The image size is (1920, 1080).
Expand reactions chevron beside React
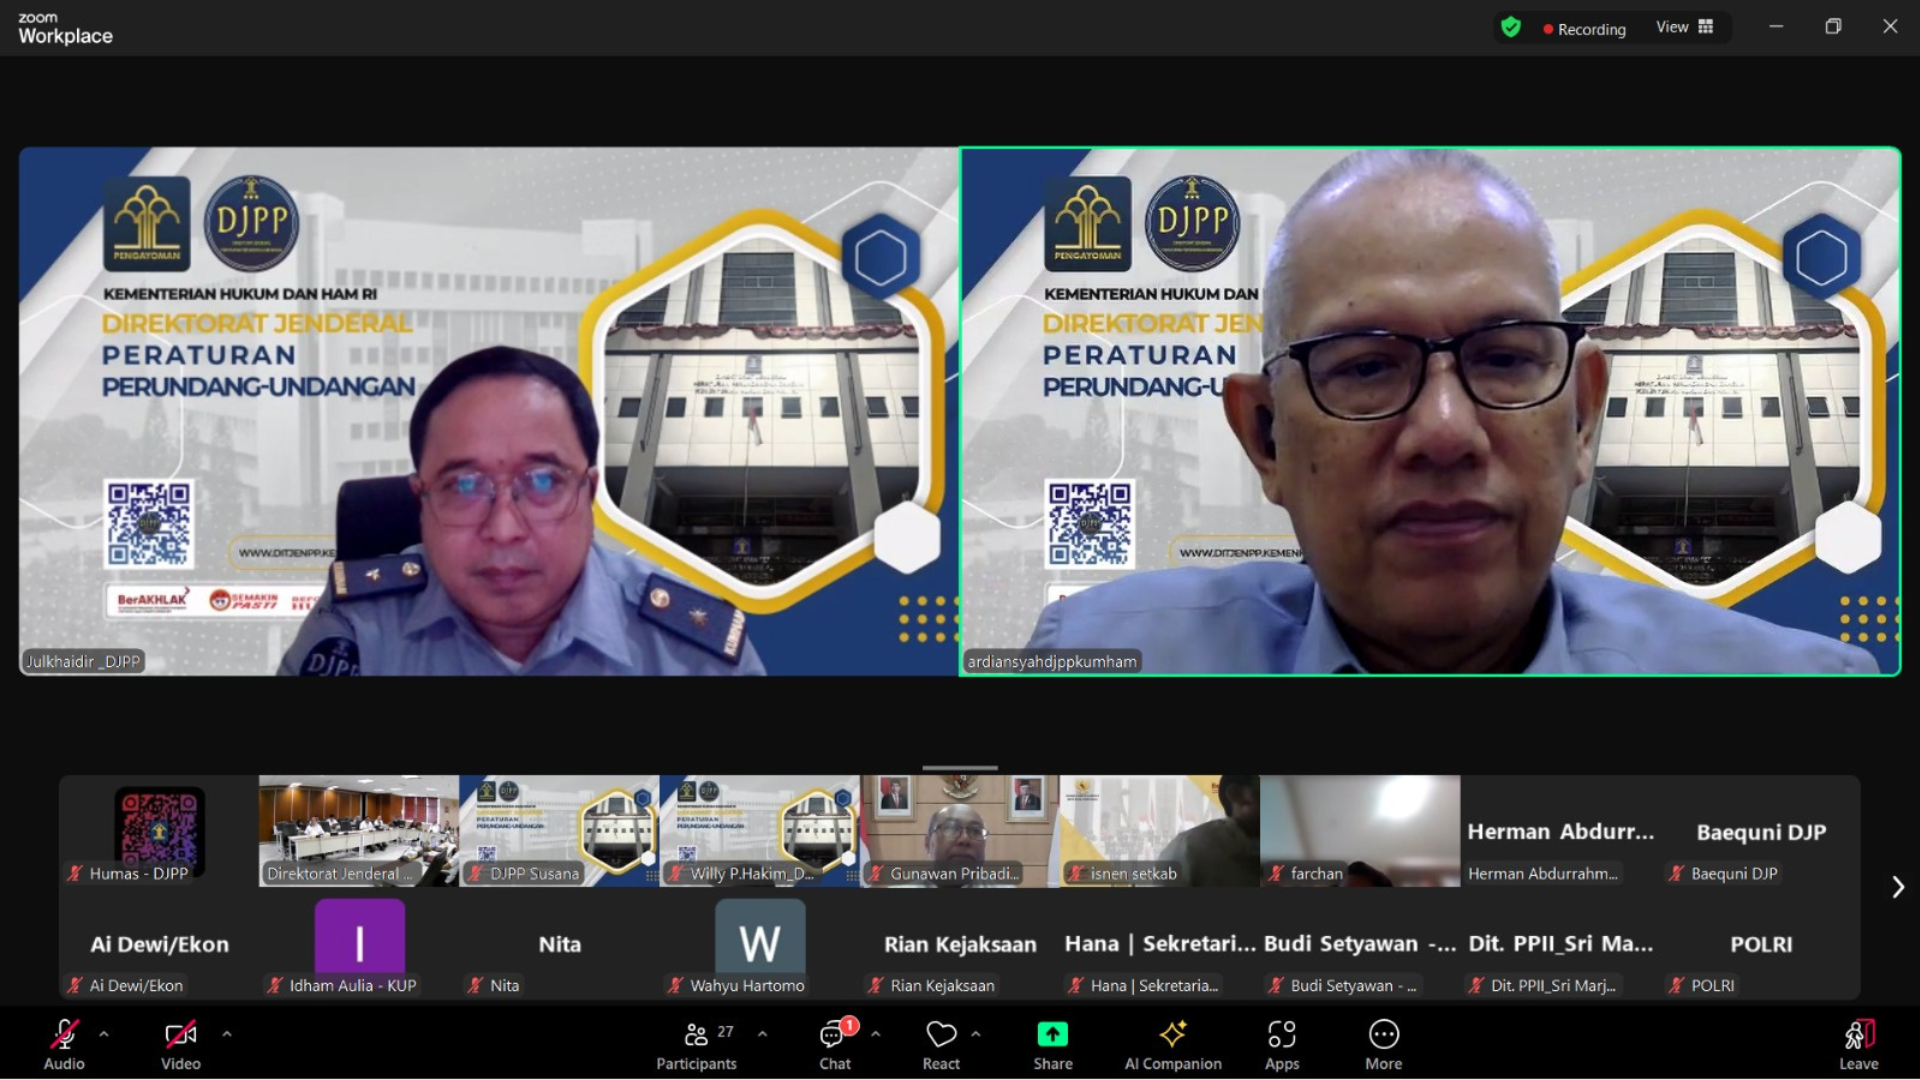[976, 1034]
